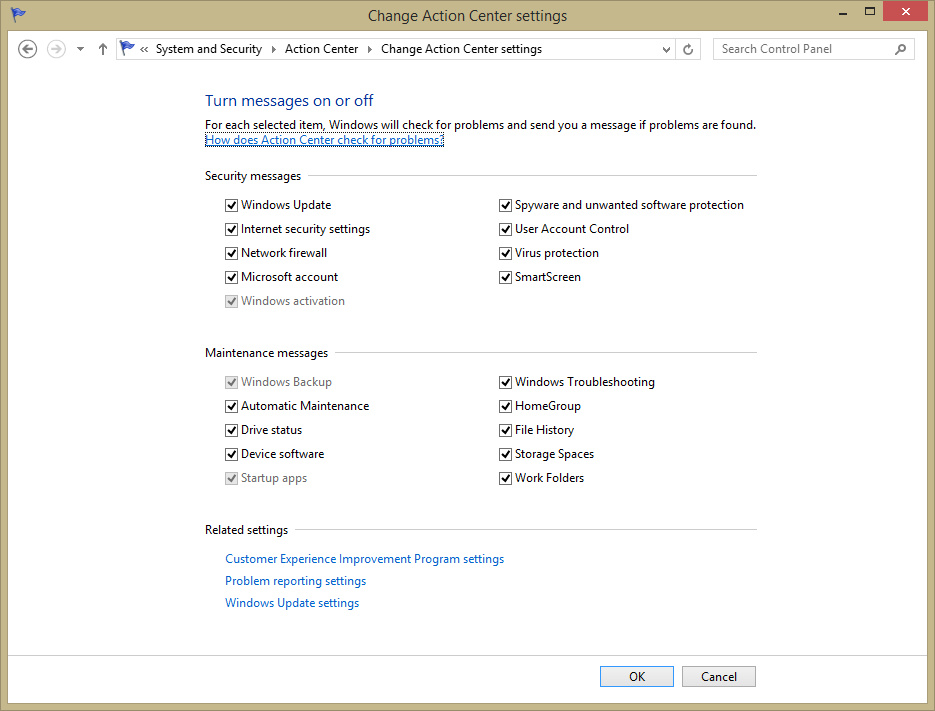935x711 pixels.
Task: Confirm changes with OK button
Action: 637,676
